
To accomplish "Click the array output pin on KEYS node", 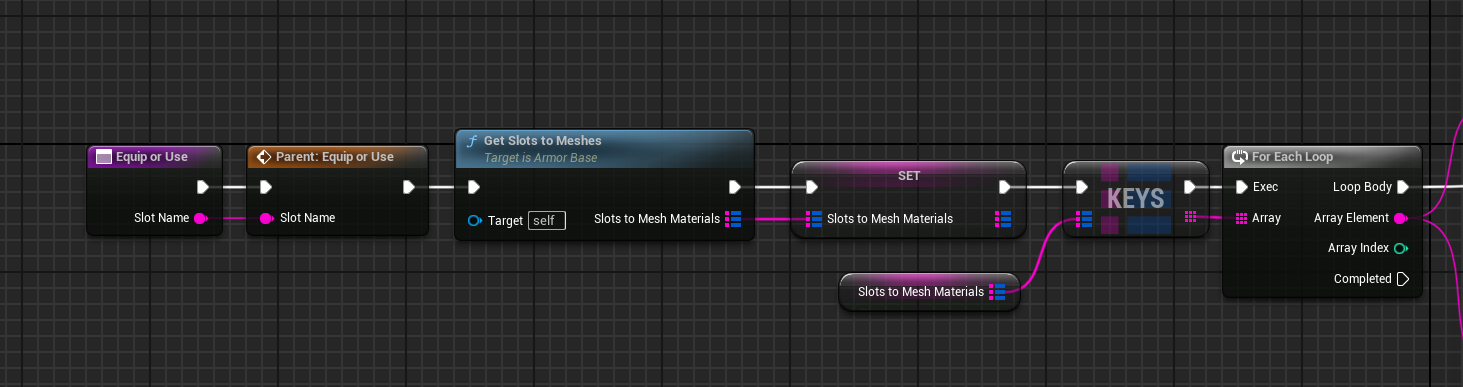I will tap(1190, 218).
